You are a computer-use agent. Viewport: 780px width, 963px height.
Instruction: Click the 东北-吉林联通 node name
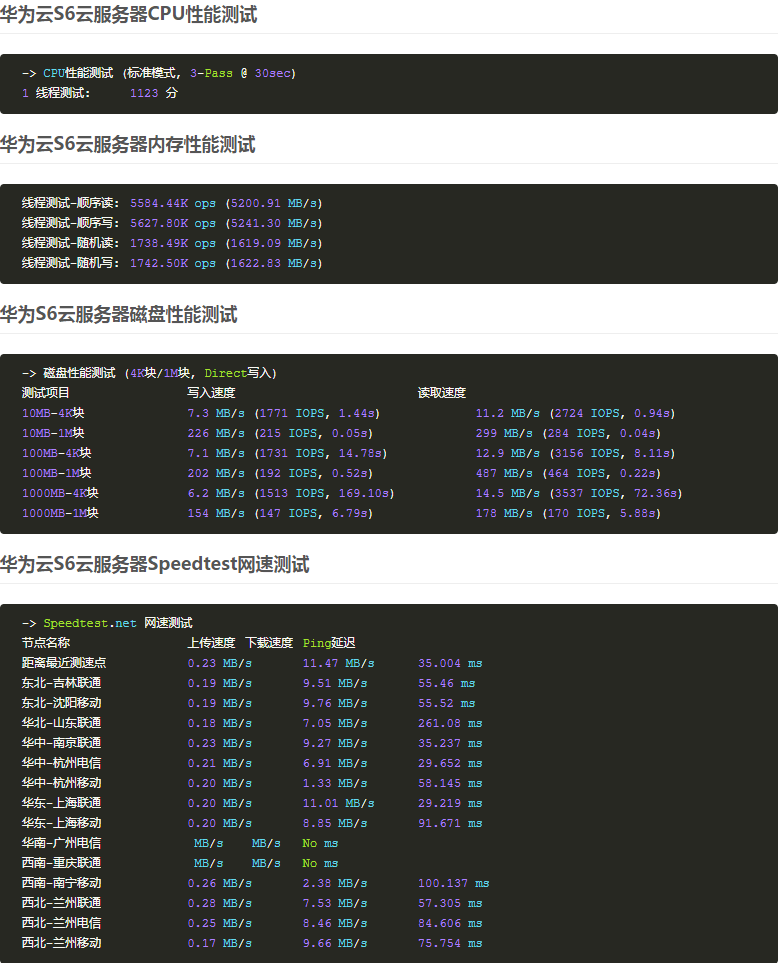click(x=61, y=683)
